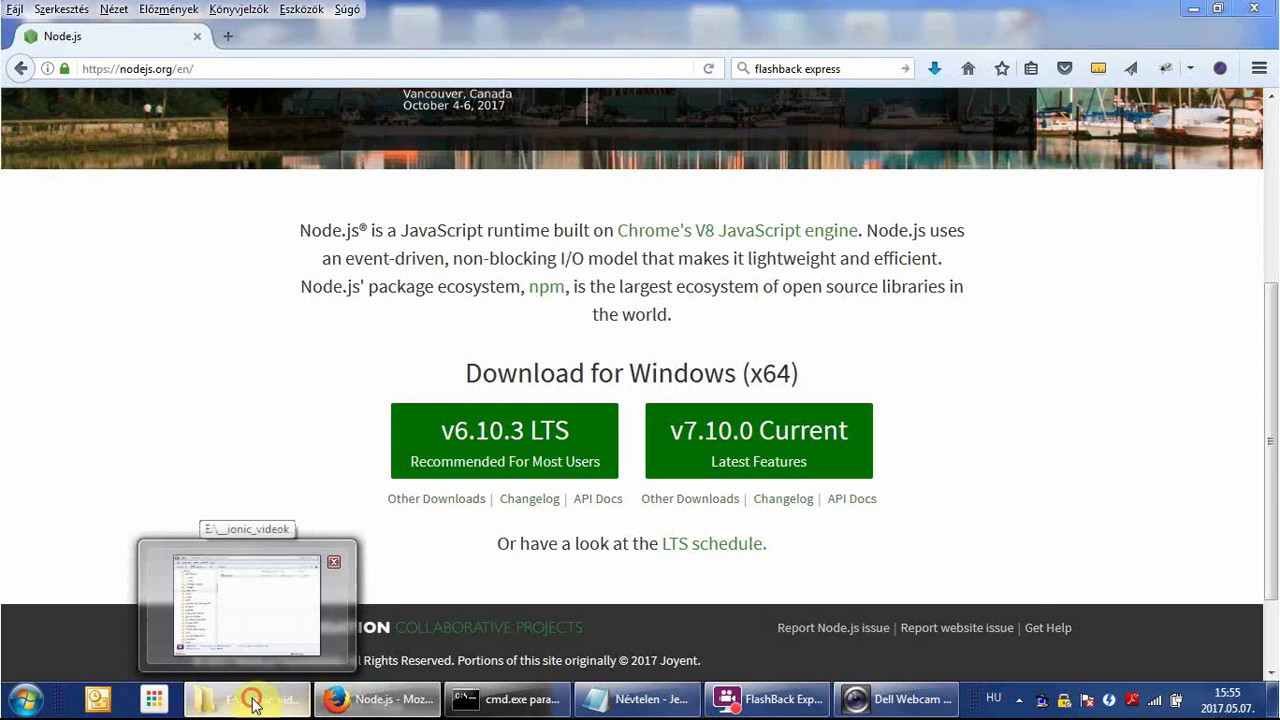Click Report Node.js issue
Screen dimensions: 1280x720
coord(833,628)
